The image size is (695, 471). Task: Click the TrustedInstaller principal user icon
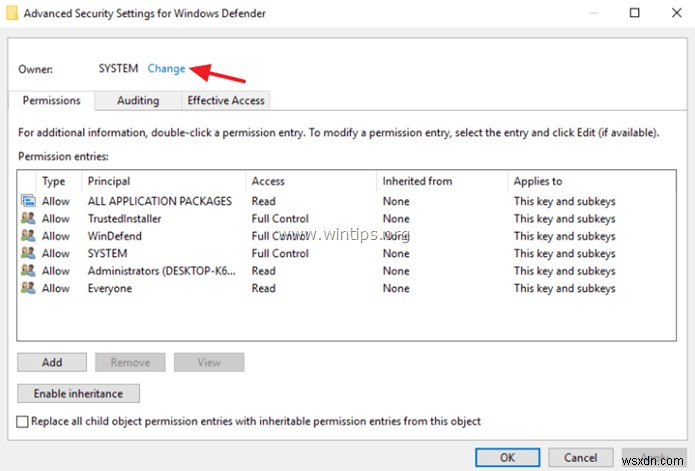tap(26, 219)
